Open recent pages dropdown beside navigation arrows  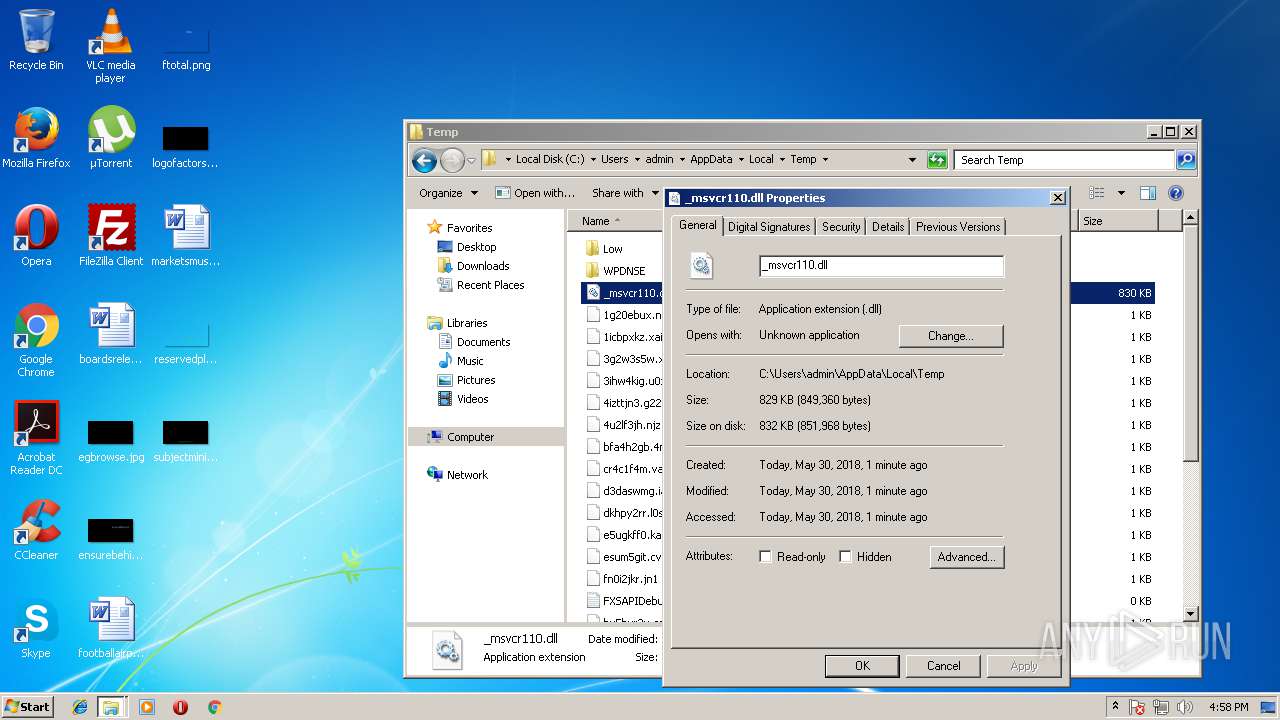(x=470, y=160)
